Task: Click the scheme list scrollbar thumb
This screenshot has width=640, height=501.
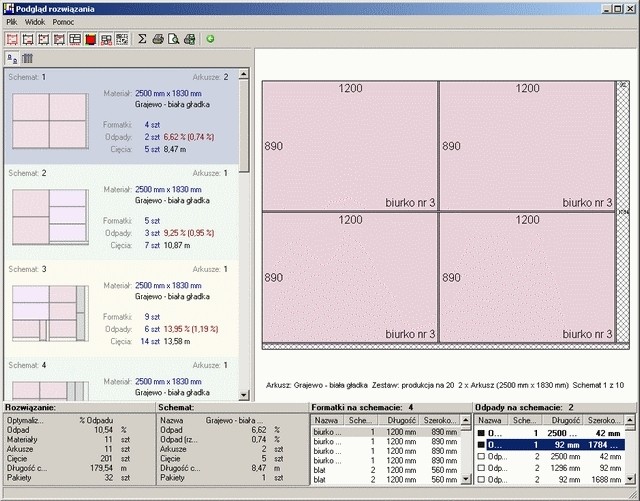Action: coord(244,126)
